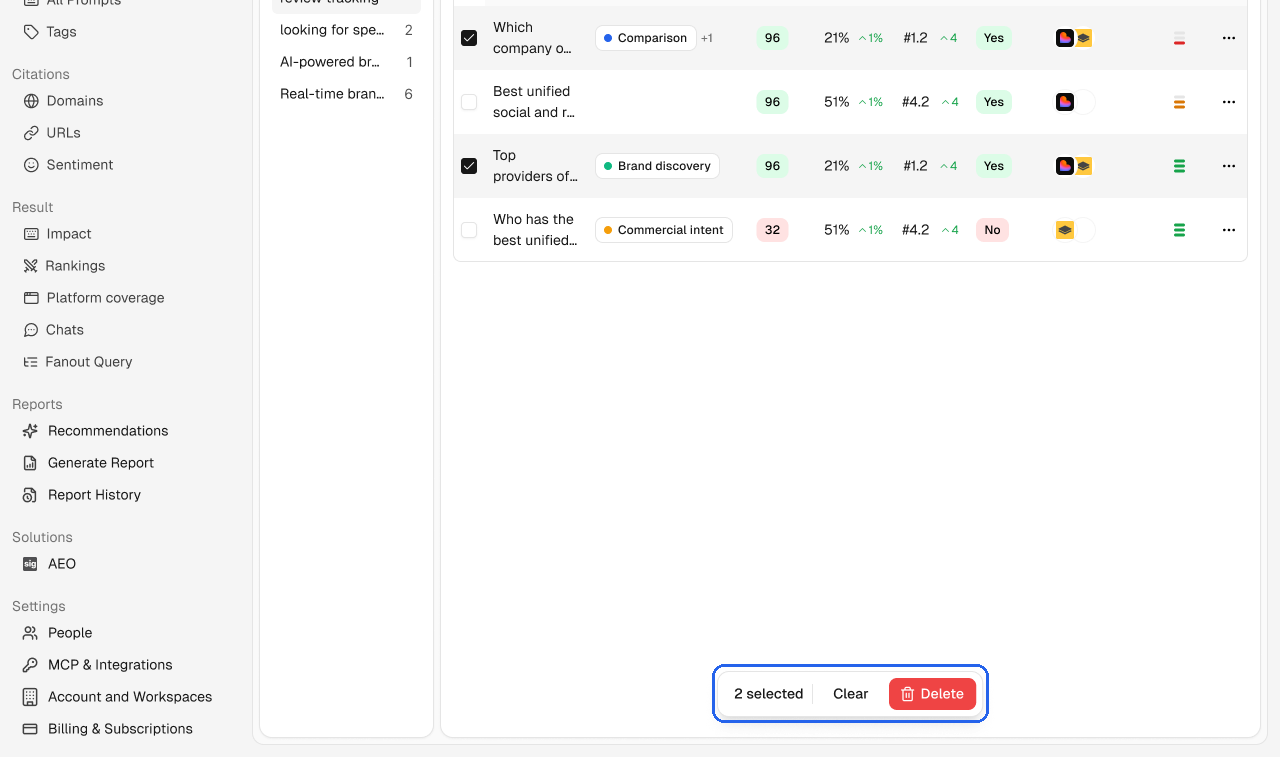The image size is (1280, 757).
Task: Select the 'AI-powered br...' topic
Action: tap(346, 62)
